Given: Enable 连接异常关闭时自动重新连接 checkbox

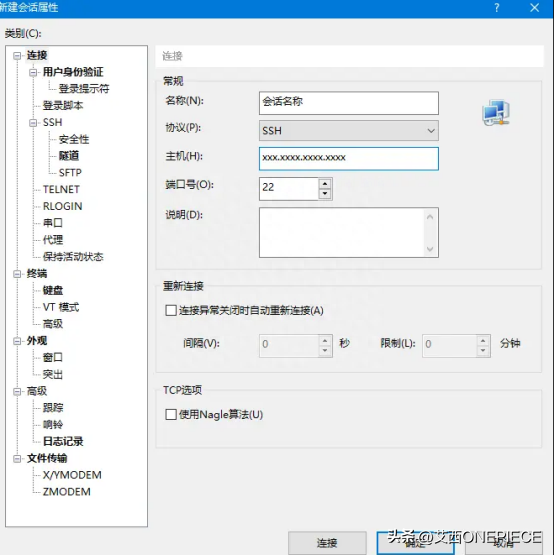Looking at the screenshot, I should point(171,311).
